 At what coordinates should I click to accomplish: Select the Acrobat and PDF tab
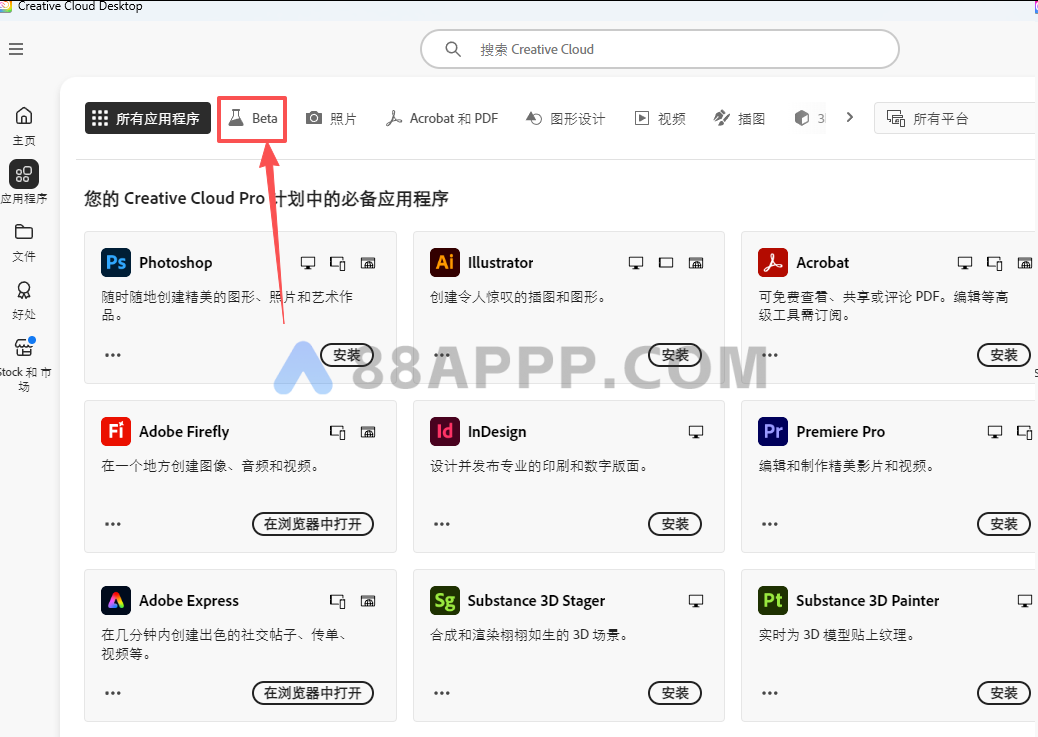point(442,118)
